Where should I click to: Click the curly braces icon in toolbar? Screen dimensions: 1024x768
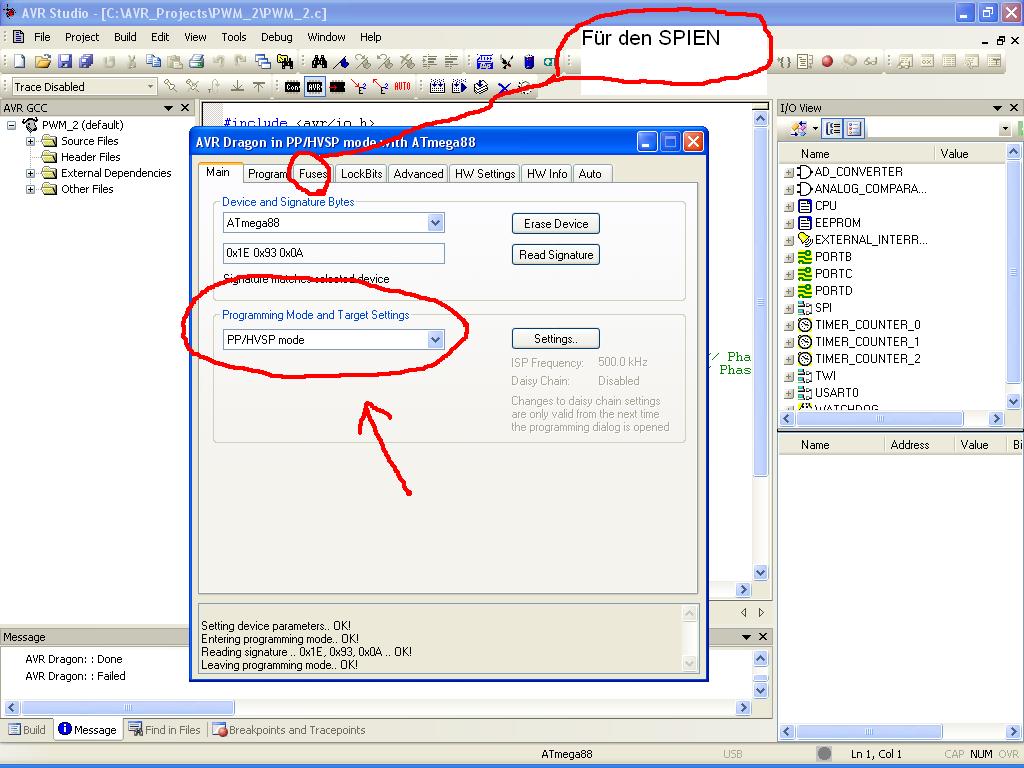point(784,61)
